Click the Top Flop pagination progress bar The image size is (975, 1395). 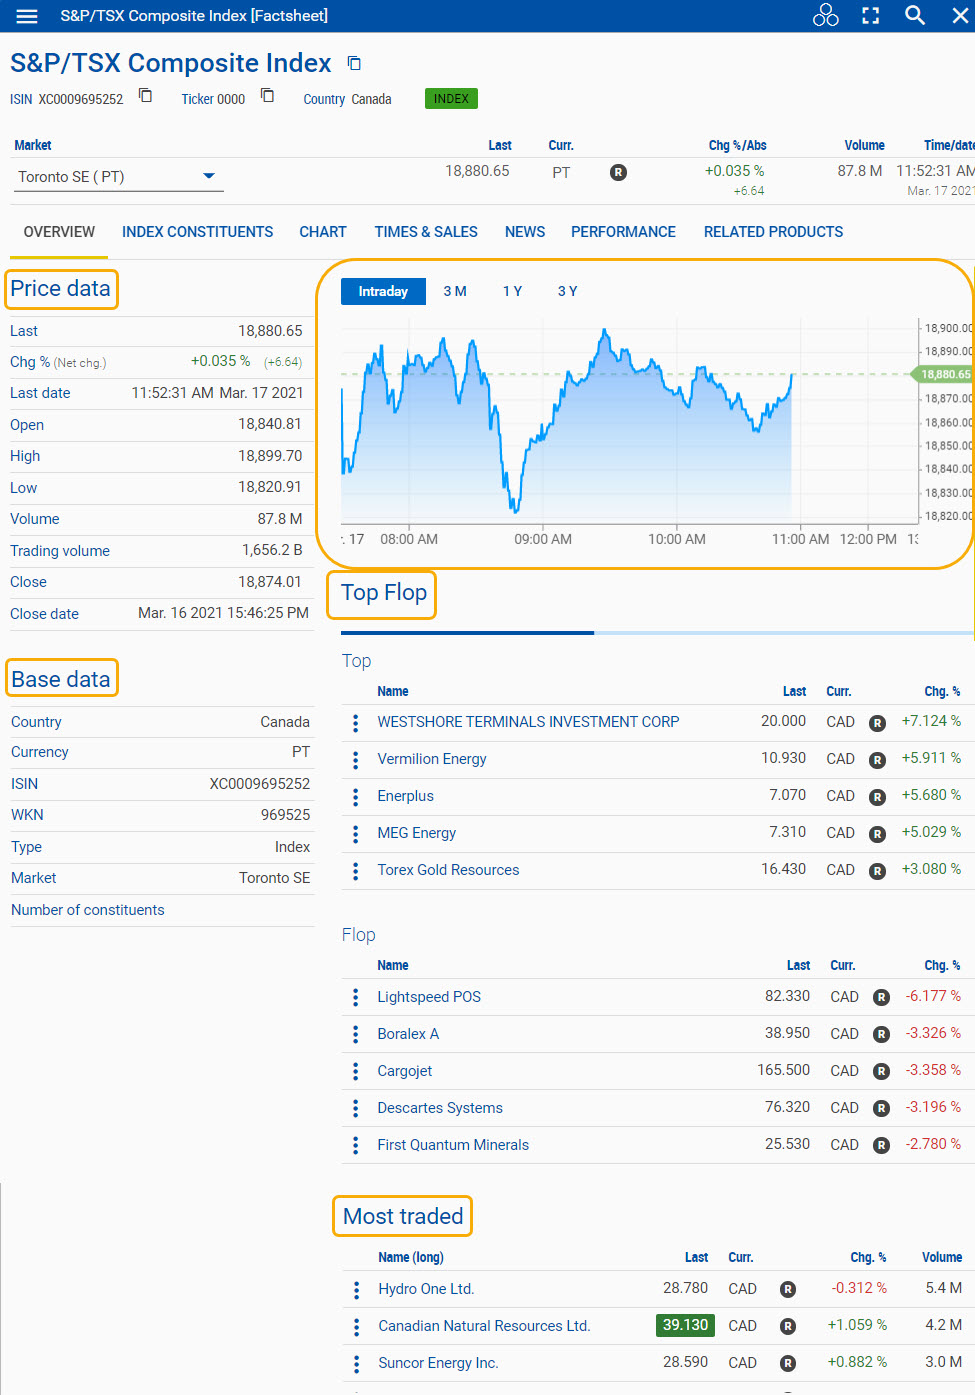tap(650, 632)
